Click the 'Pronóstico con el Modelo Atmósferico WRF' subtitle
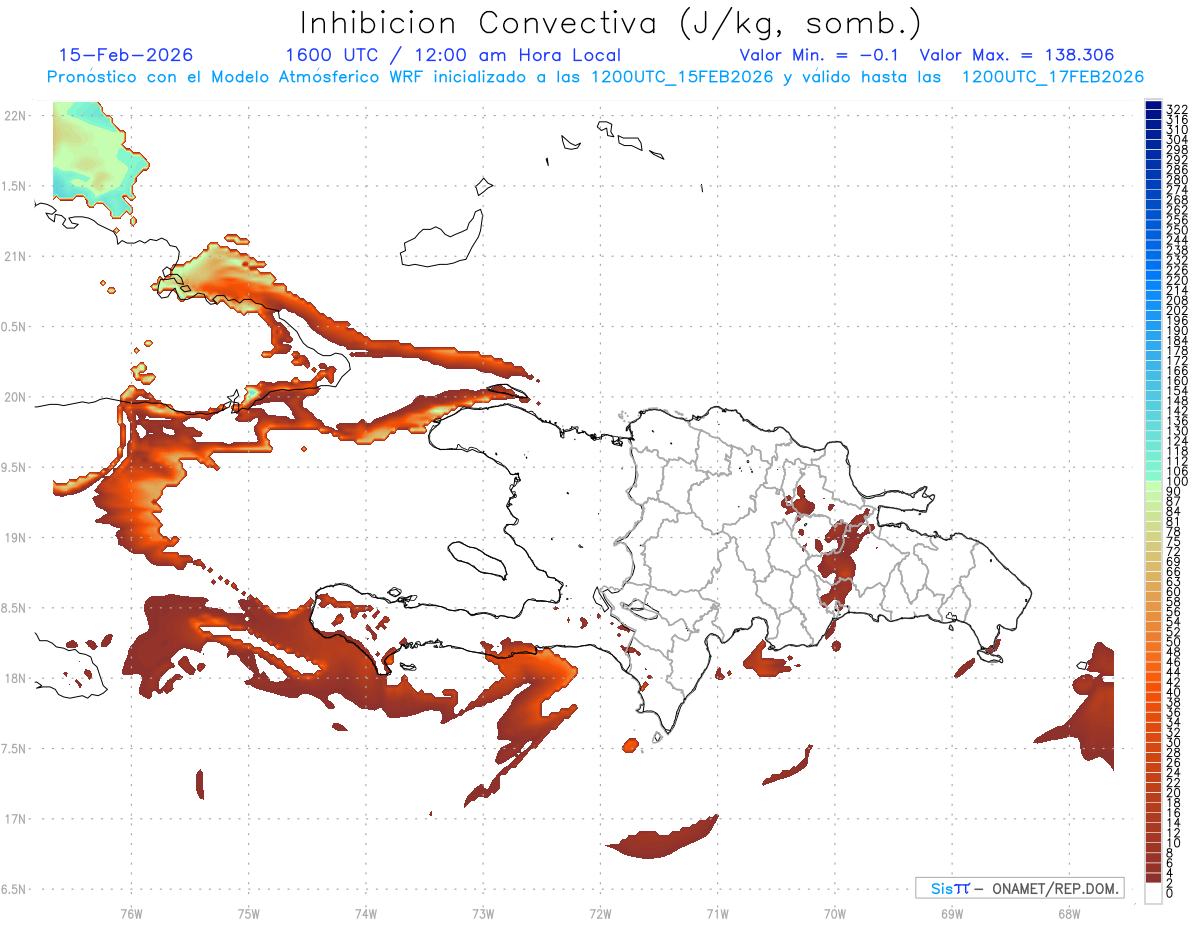 pyautogui.click(x=235, y=77)
